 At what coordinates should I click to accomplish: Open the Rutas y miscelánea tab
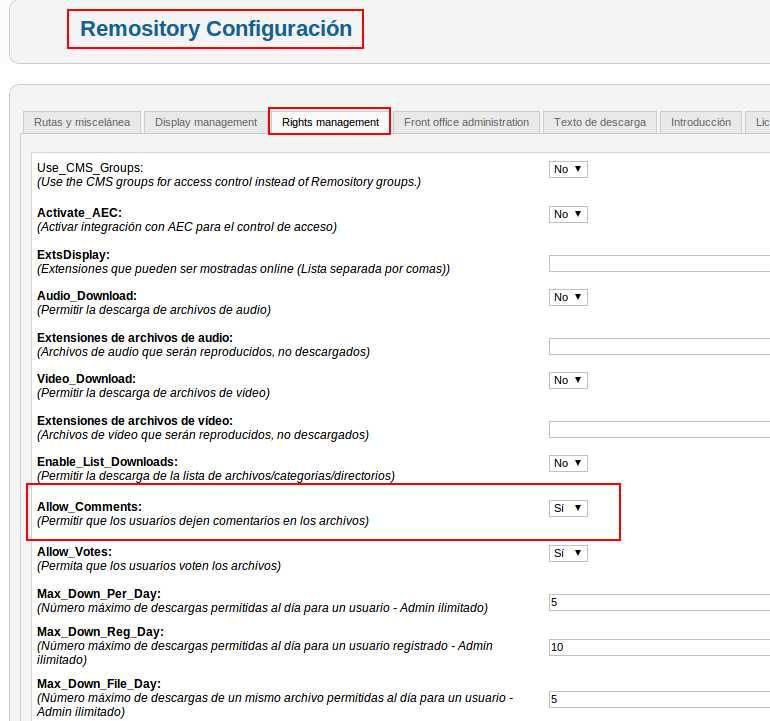coord(82,122)
